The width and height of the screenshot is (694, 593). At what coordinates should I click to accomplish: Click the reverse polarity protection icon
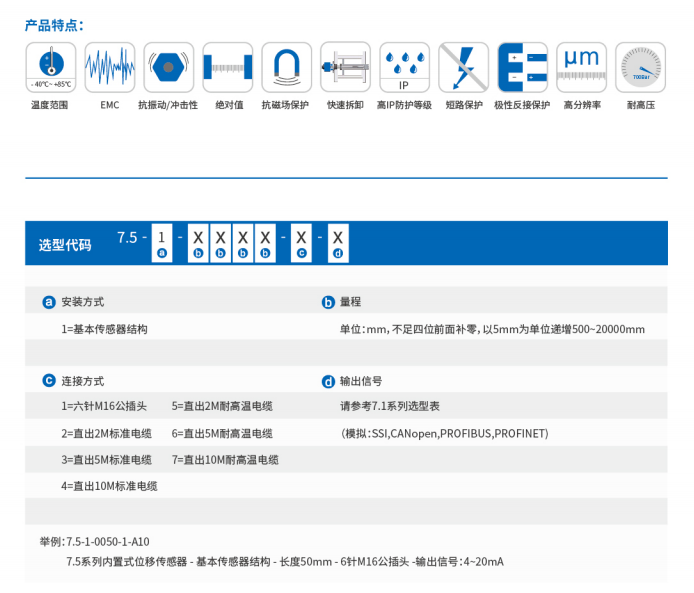(x=522, y=68)
